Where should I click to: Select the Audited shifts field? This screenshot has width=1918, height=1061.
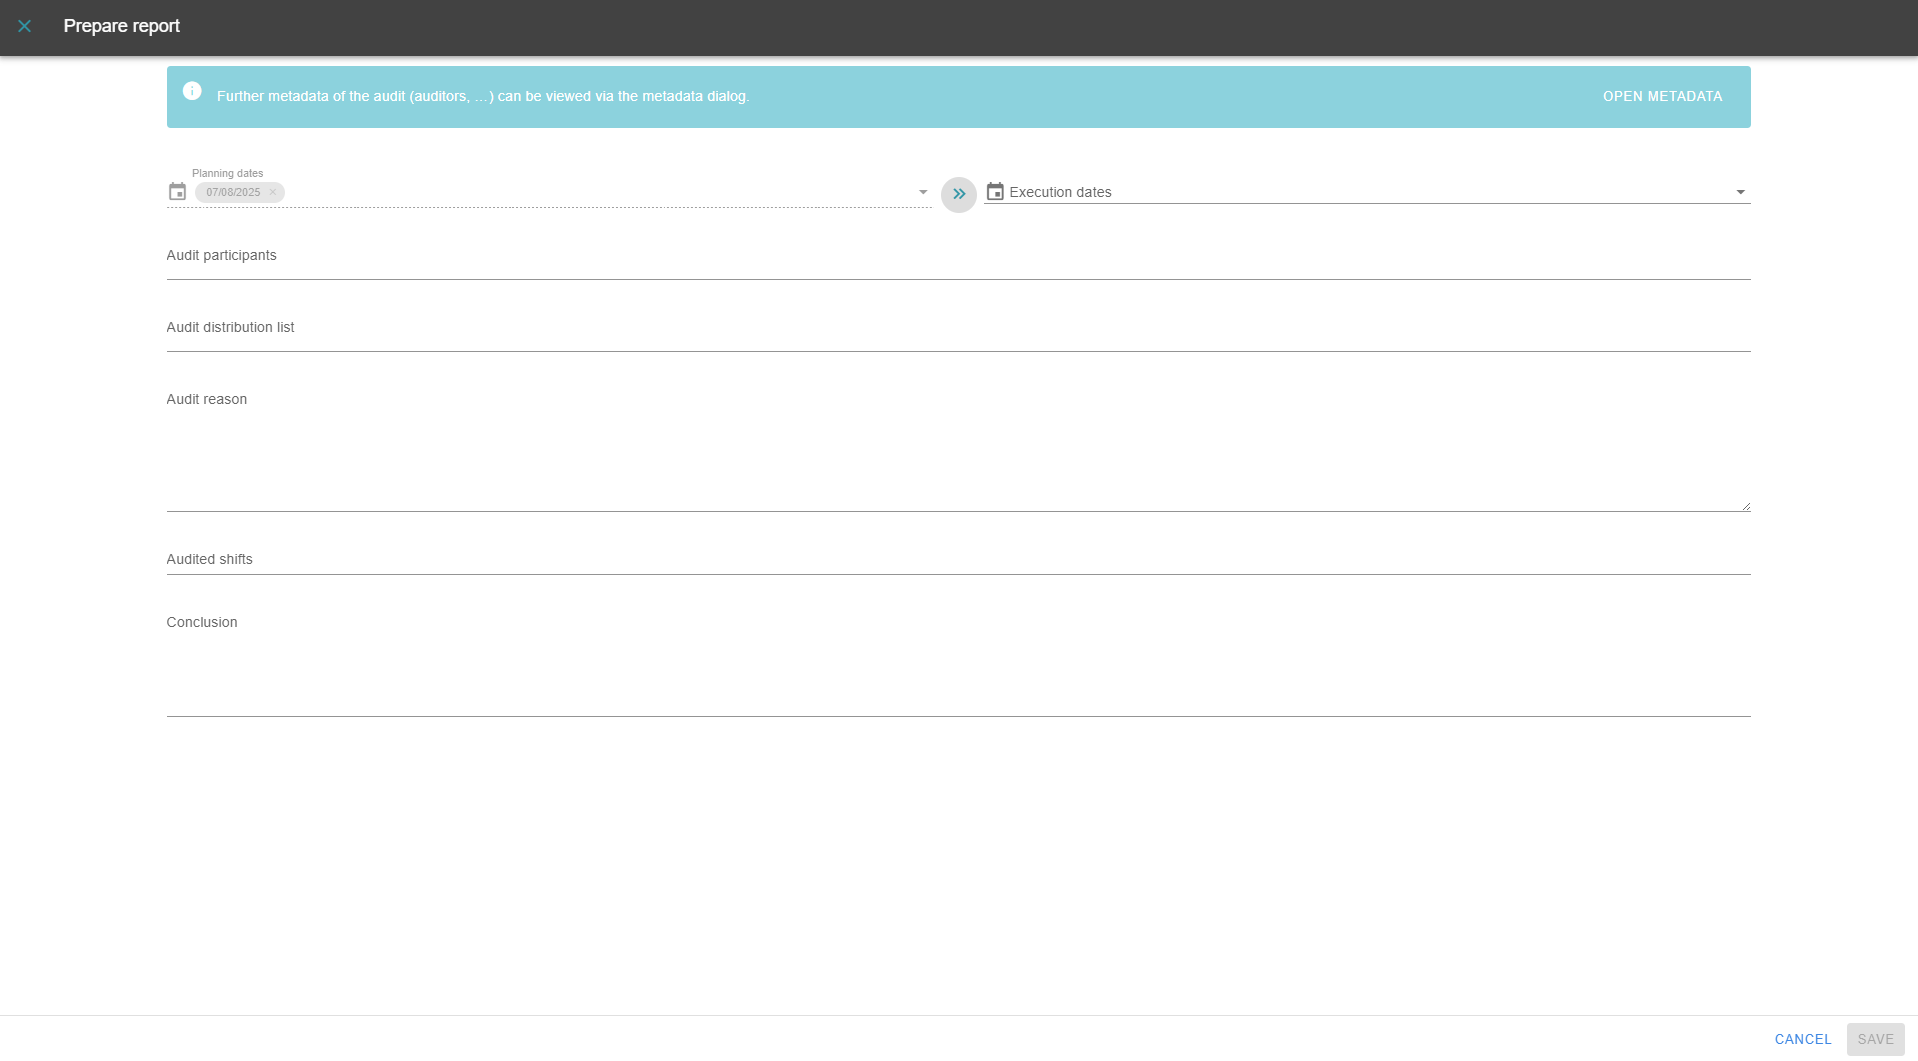(x=957, y=560)
